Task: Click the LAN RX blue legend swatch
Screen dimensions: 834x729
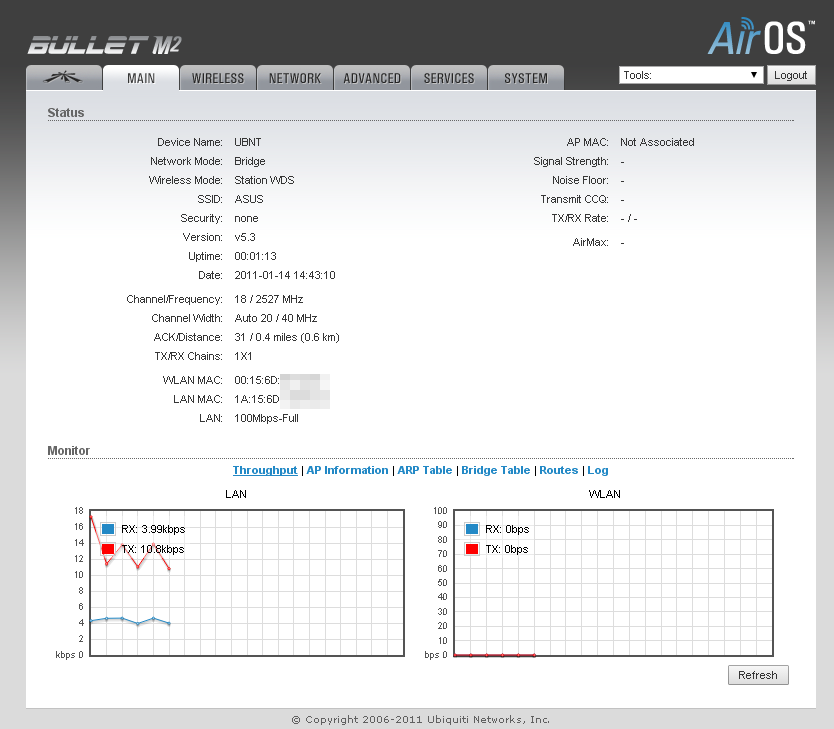Action: pyautogui.click(x=108, y=529)
